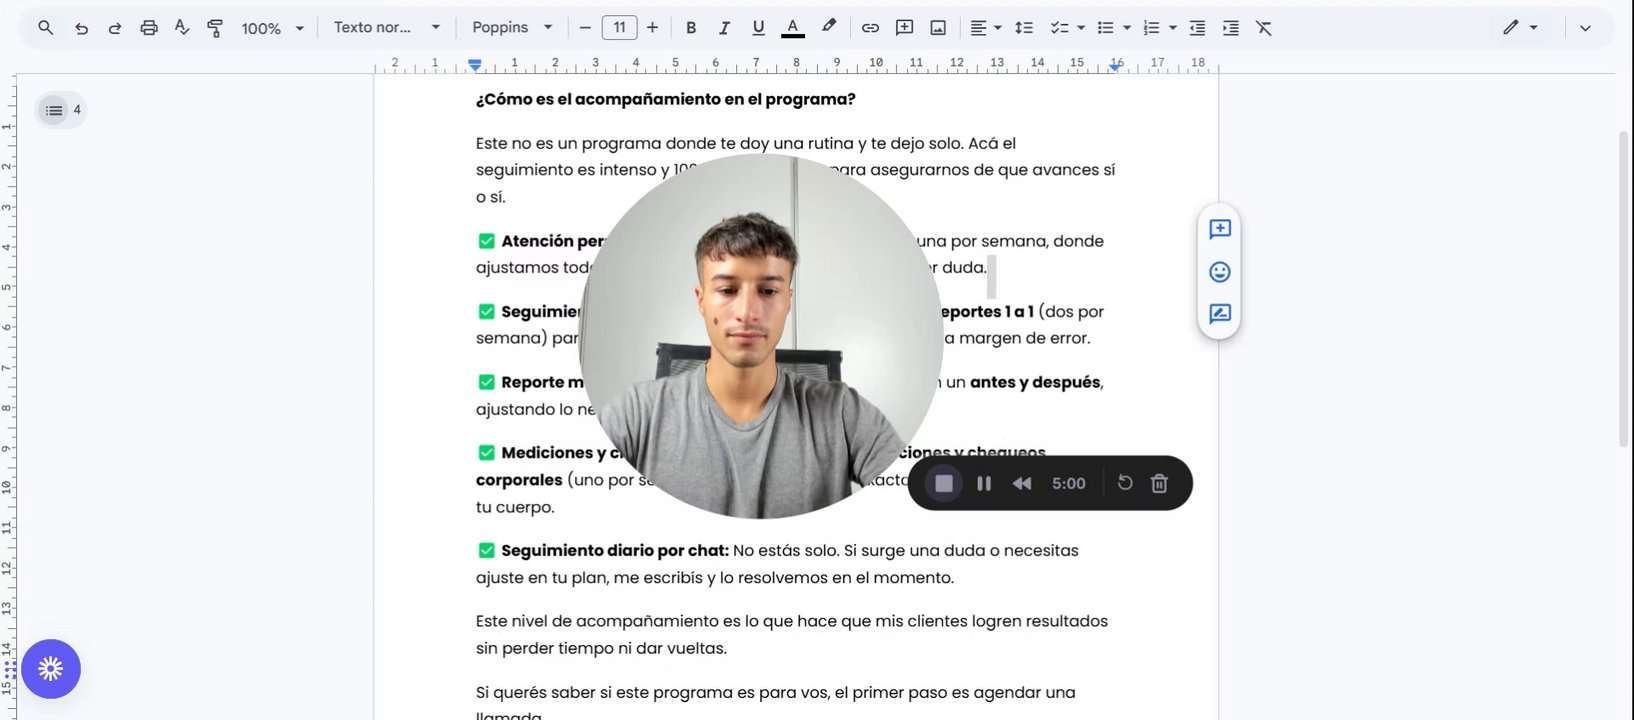The width and height of the screenshot is (1634, 720).
Task: Open the paragraph style dropdown
Action: (x=387, y=28)
